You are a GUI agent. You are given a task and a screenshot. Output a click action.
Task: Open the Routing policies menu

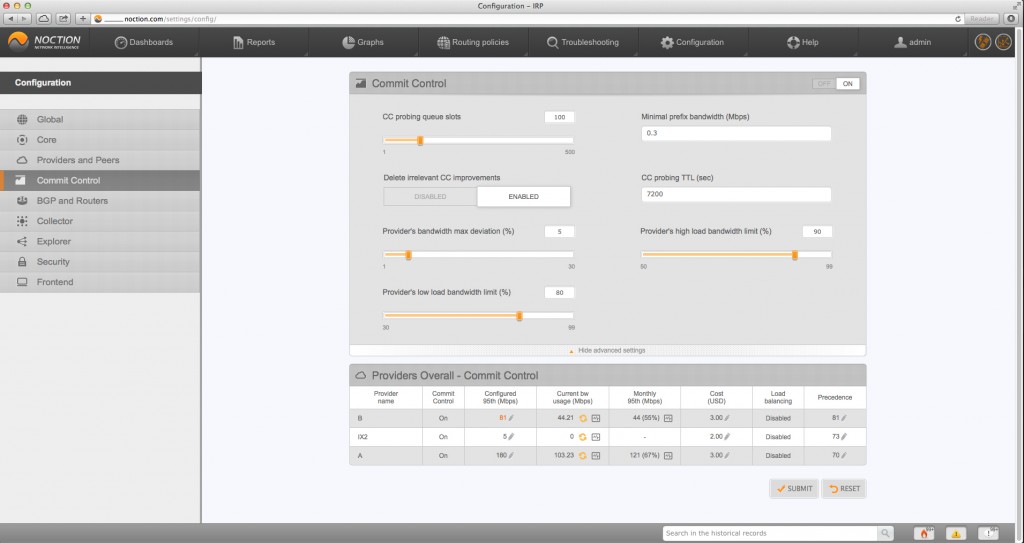click(473, 42)
